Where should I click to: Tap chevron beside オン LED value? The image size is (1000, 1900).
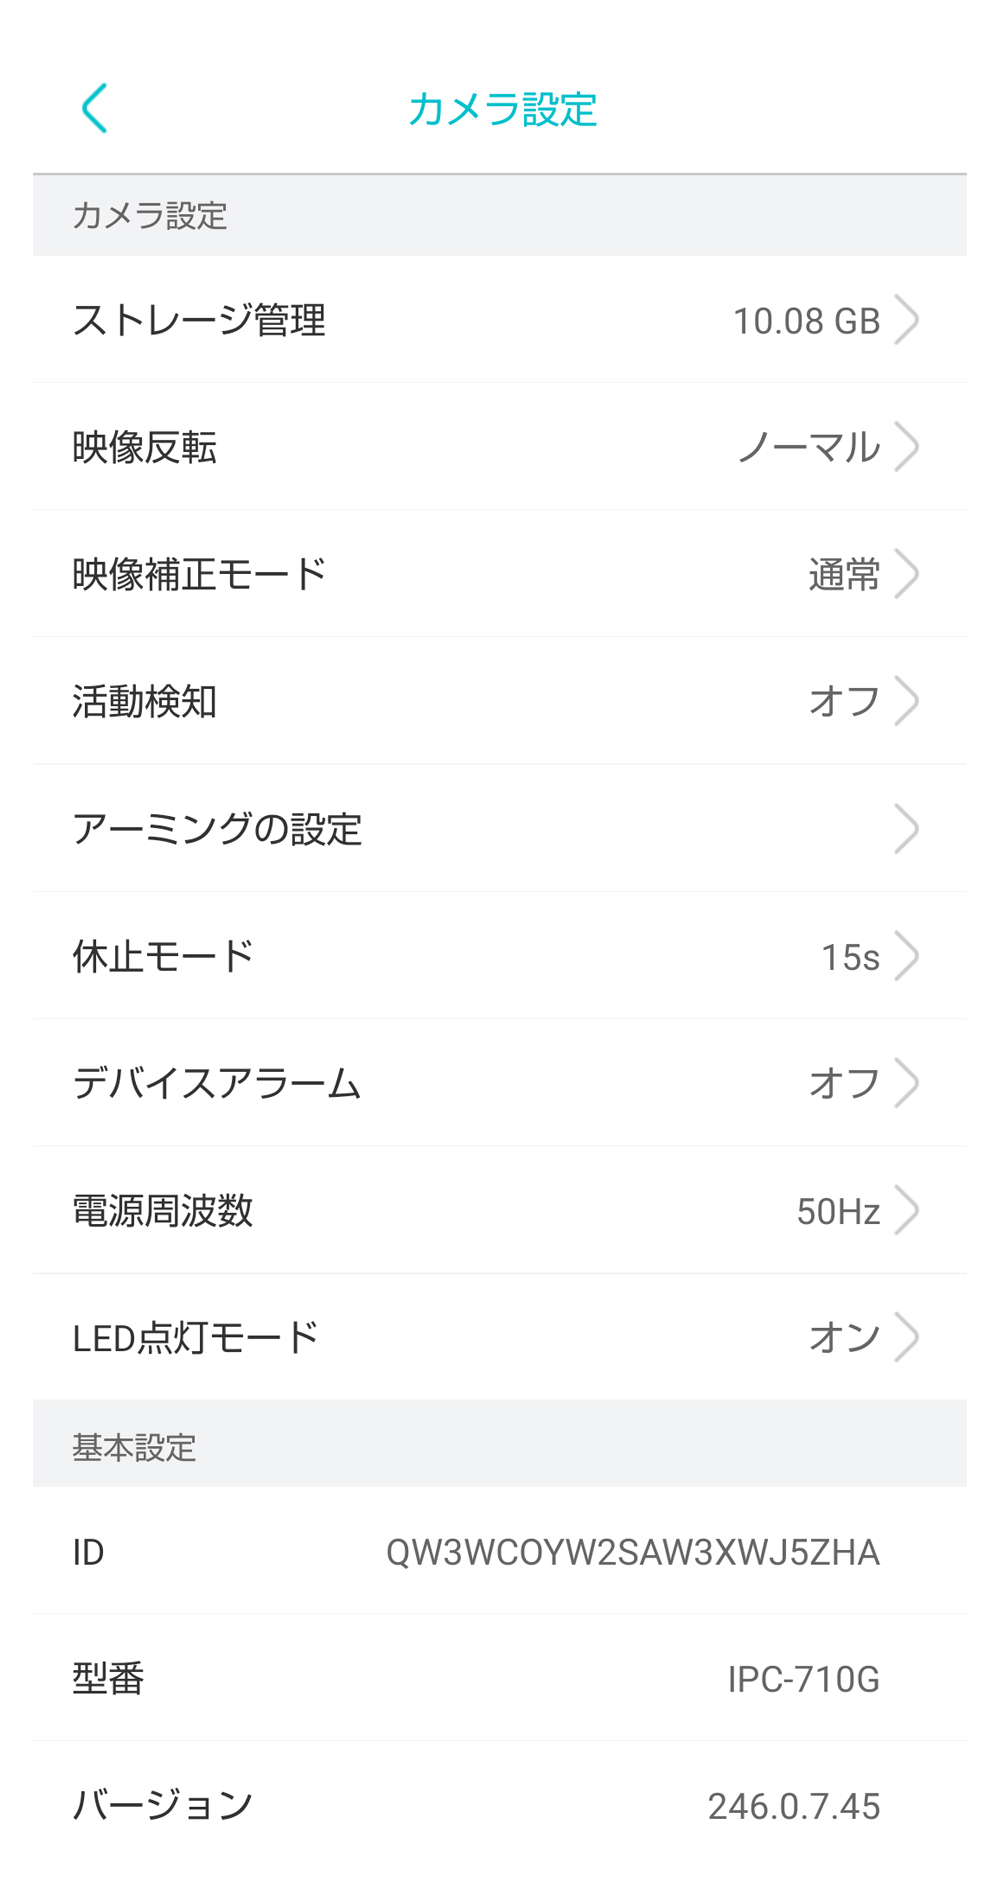pyautogui.click(x=906, y=1337)
